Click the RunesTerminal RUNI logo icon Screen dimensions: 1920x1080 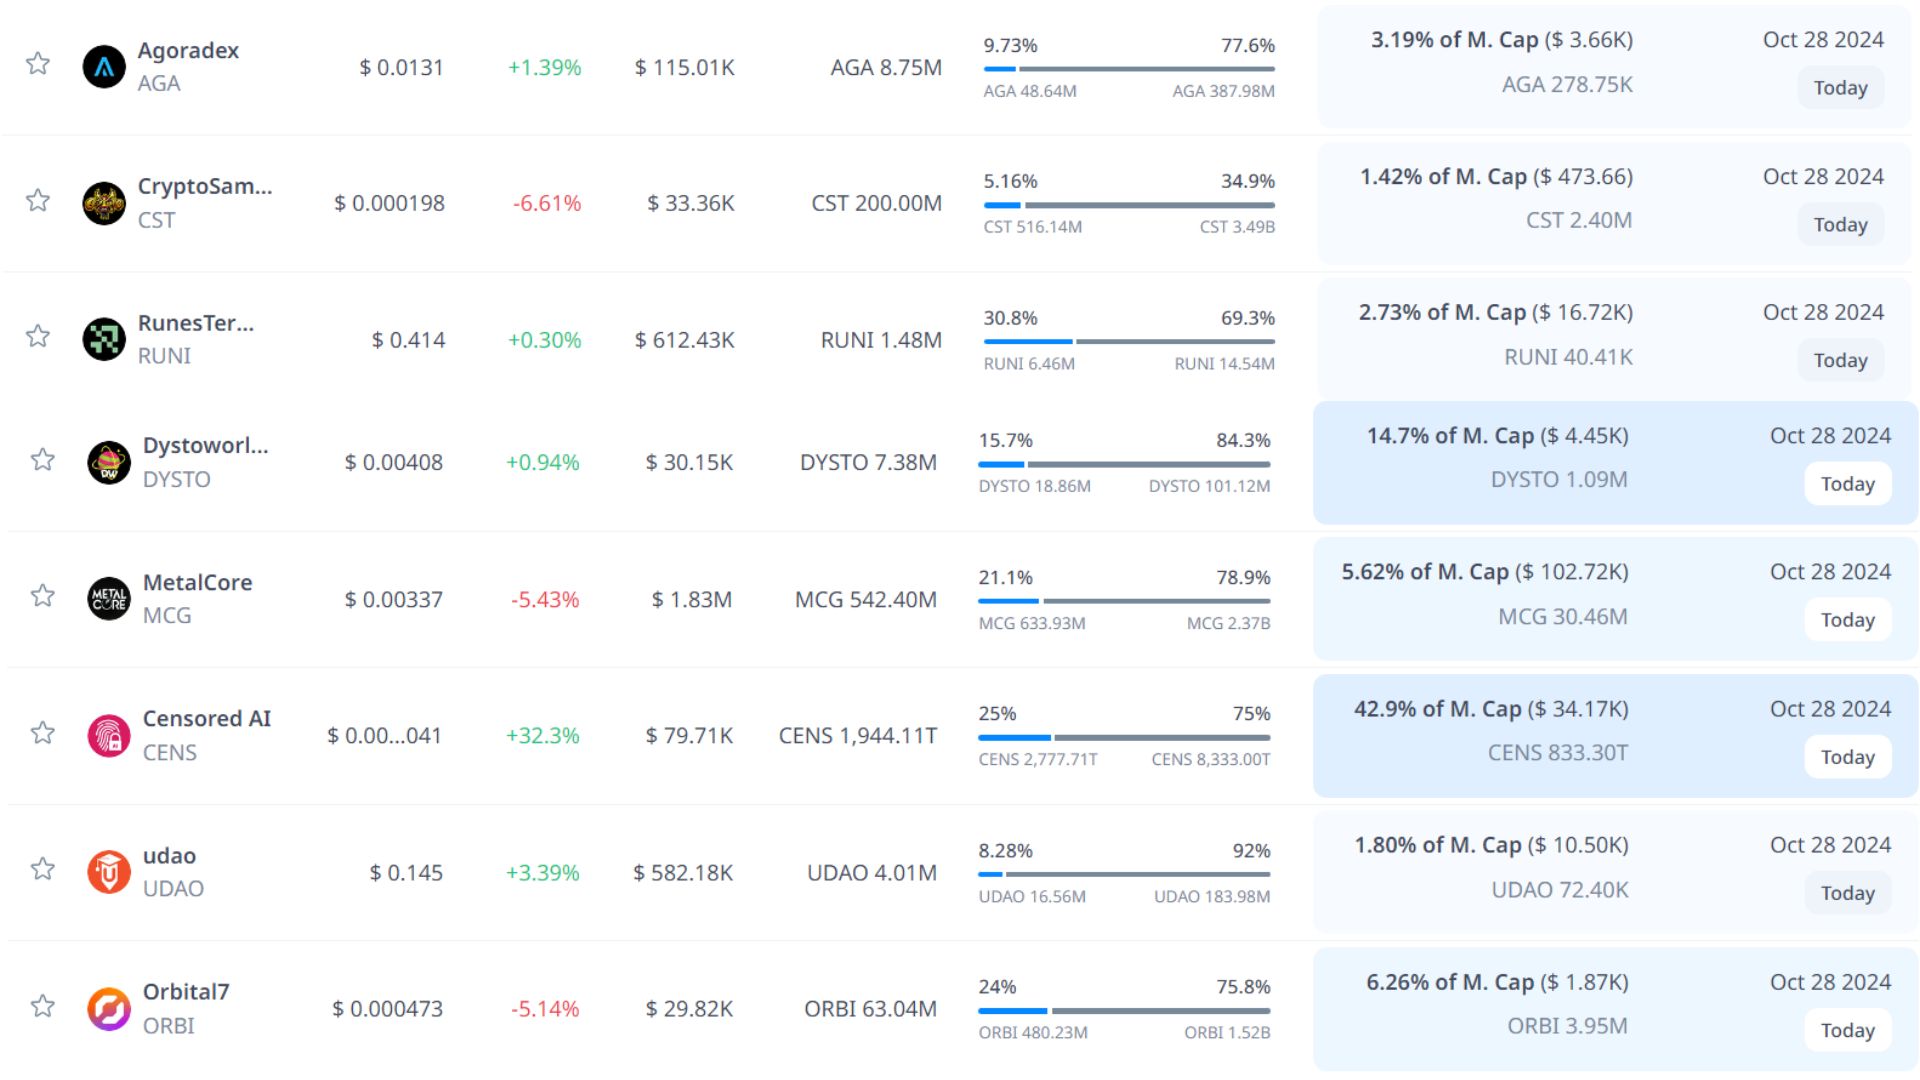pyautogui.click(x=104, y=339)
